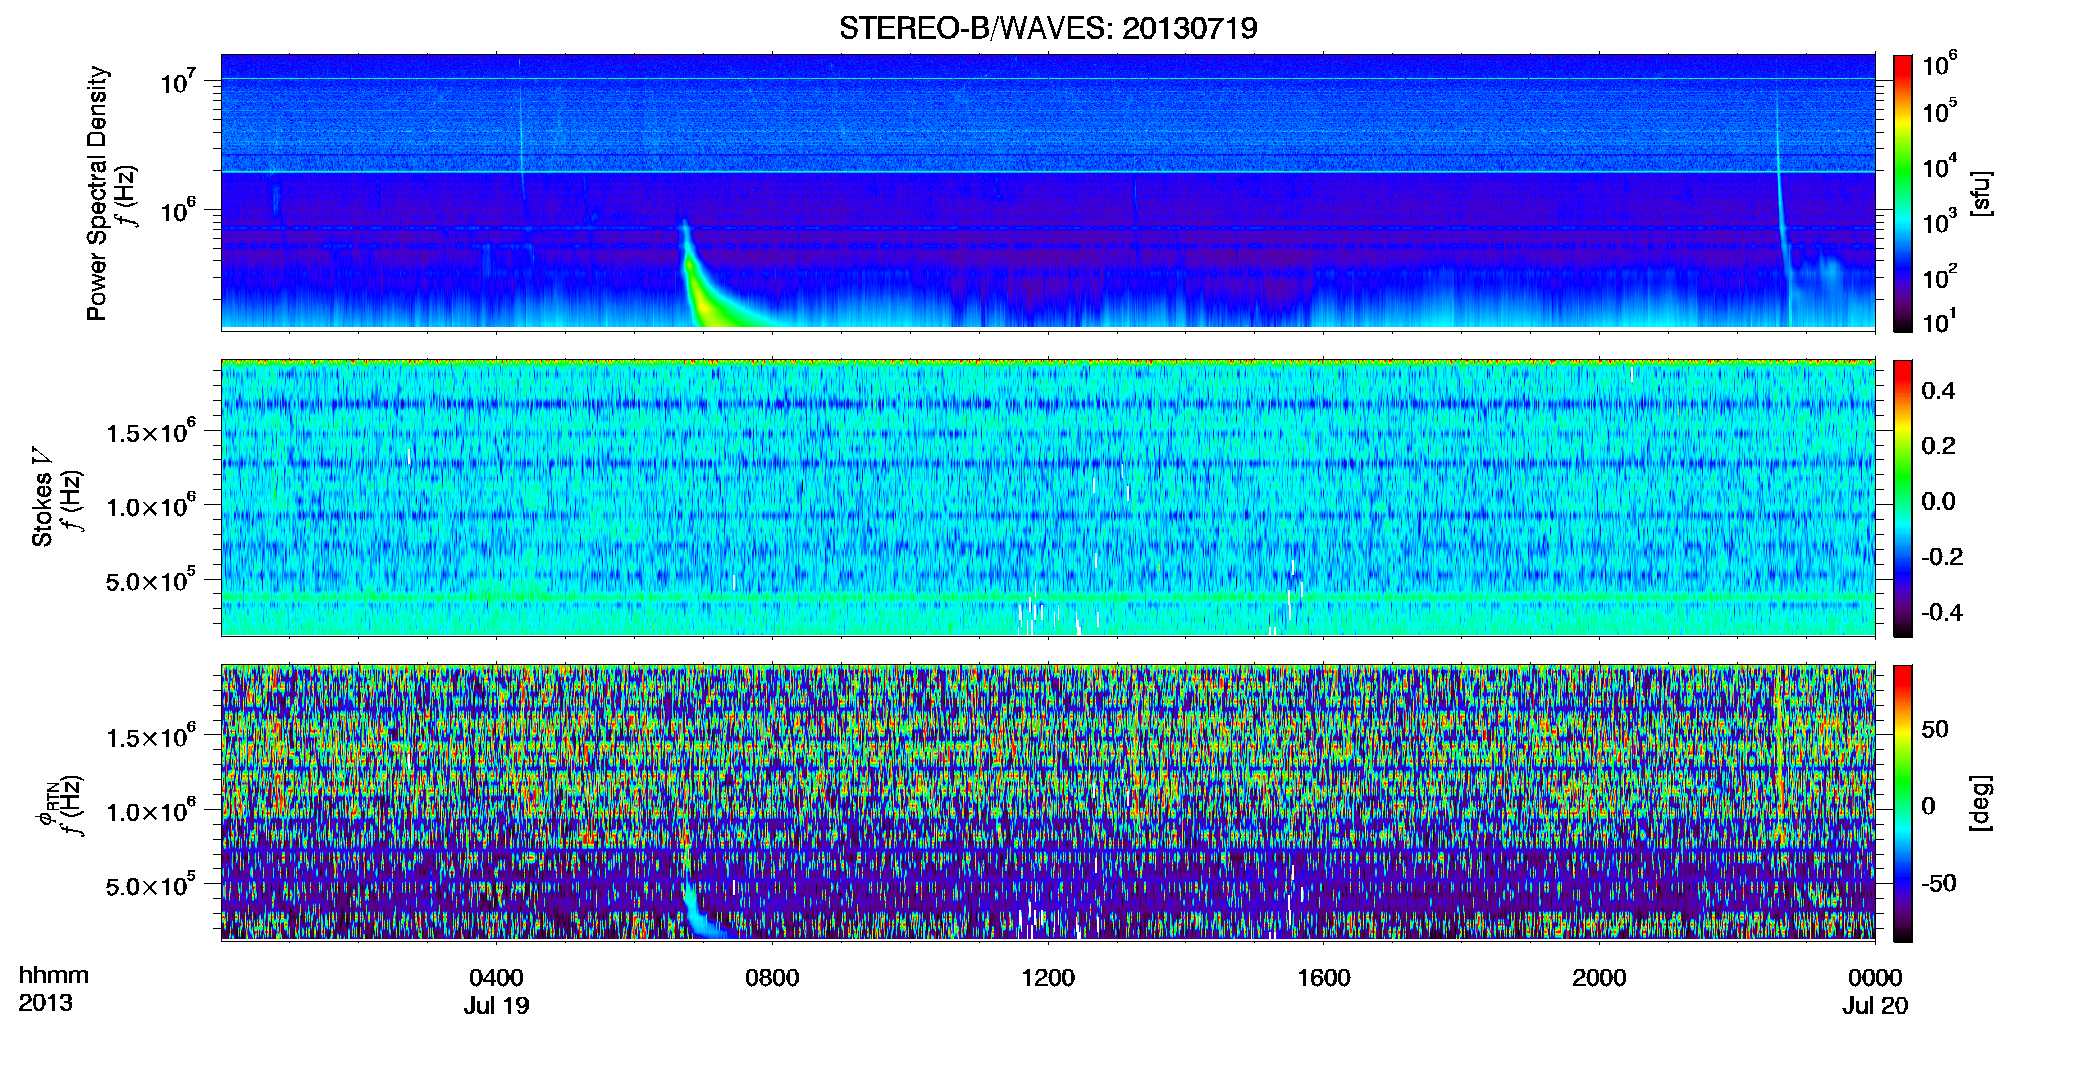Screen dimensions: 2096x1080
Task: Click the -0.4 tick on Stokes colorbar
Action: pyautogui.click(x=1941, y=612)
